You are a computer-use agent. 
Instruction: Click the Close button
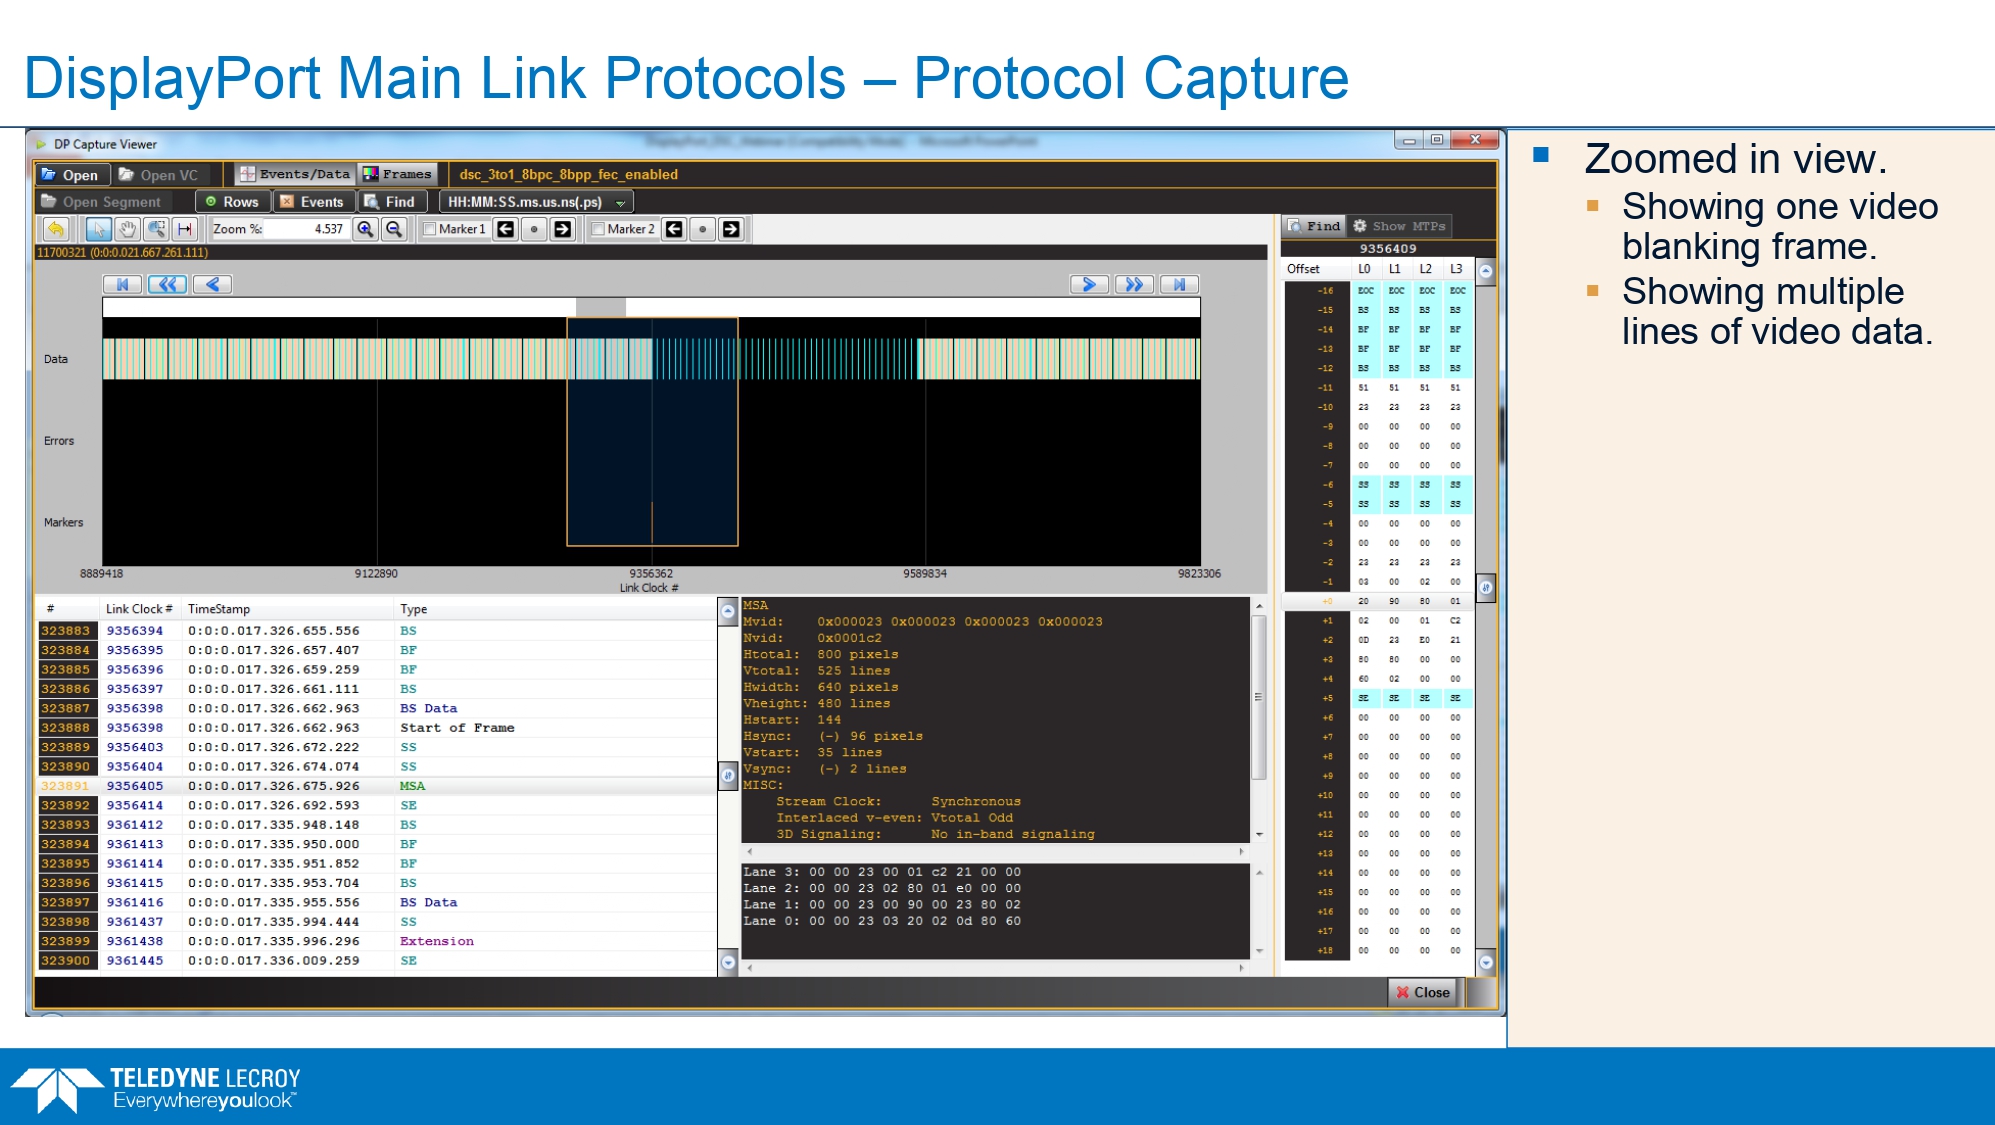pos(1423,992)
